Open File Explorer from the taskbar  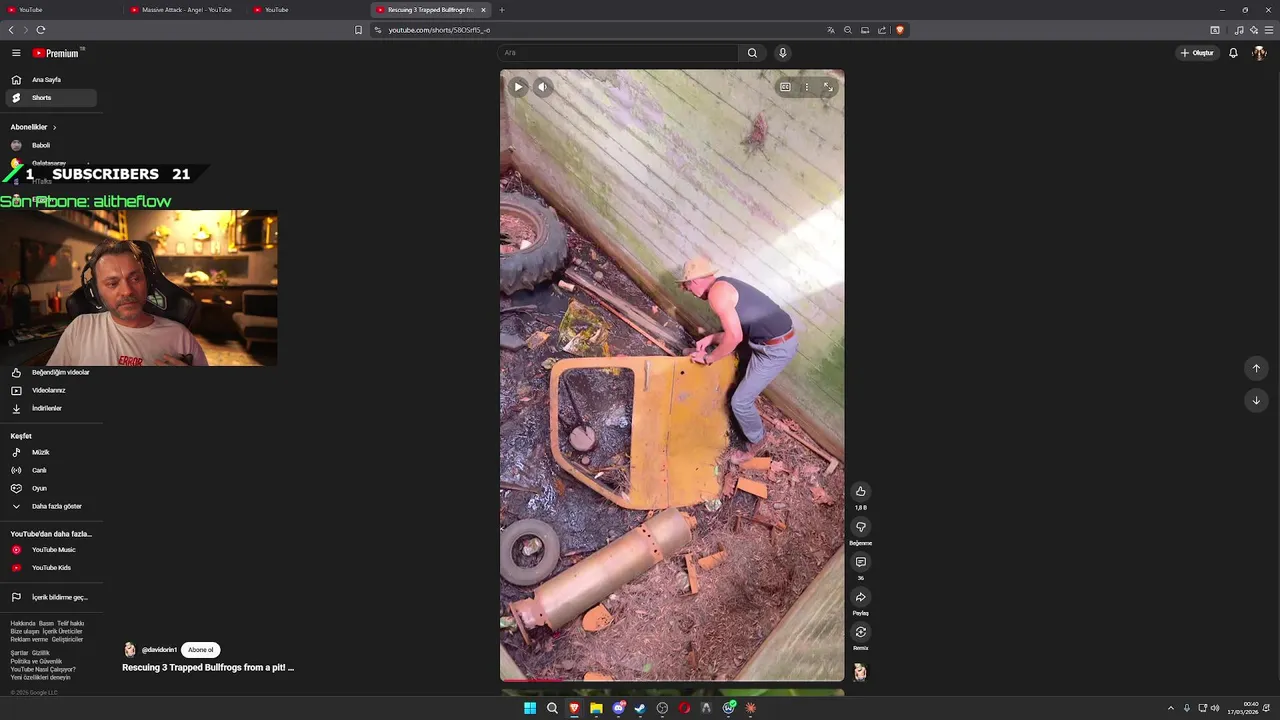596,708
